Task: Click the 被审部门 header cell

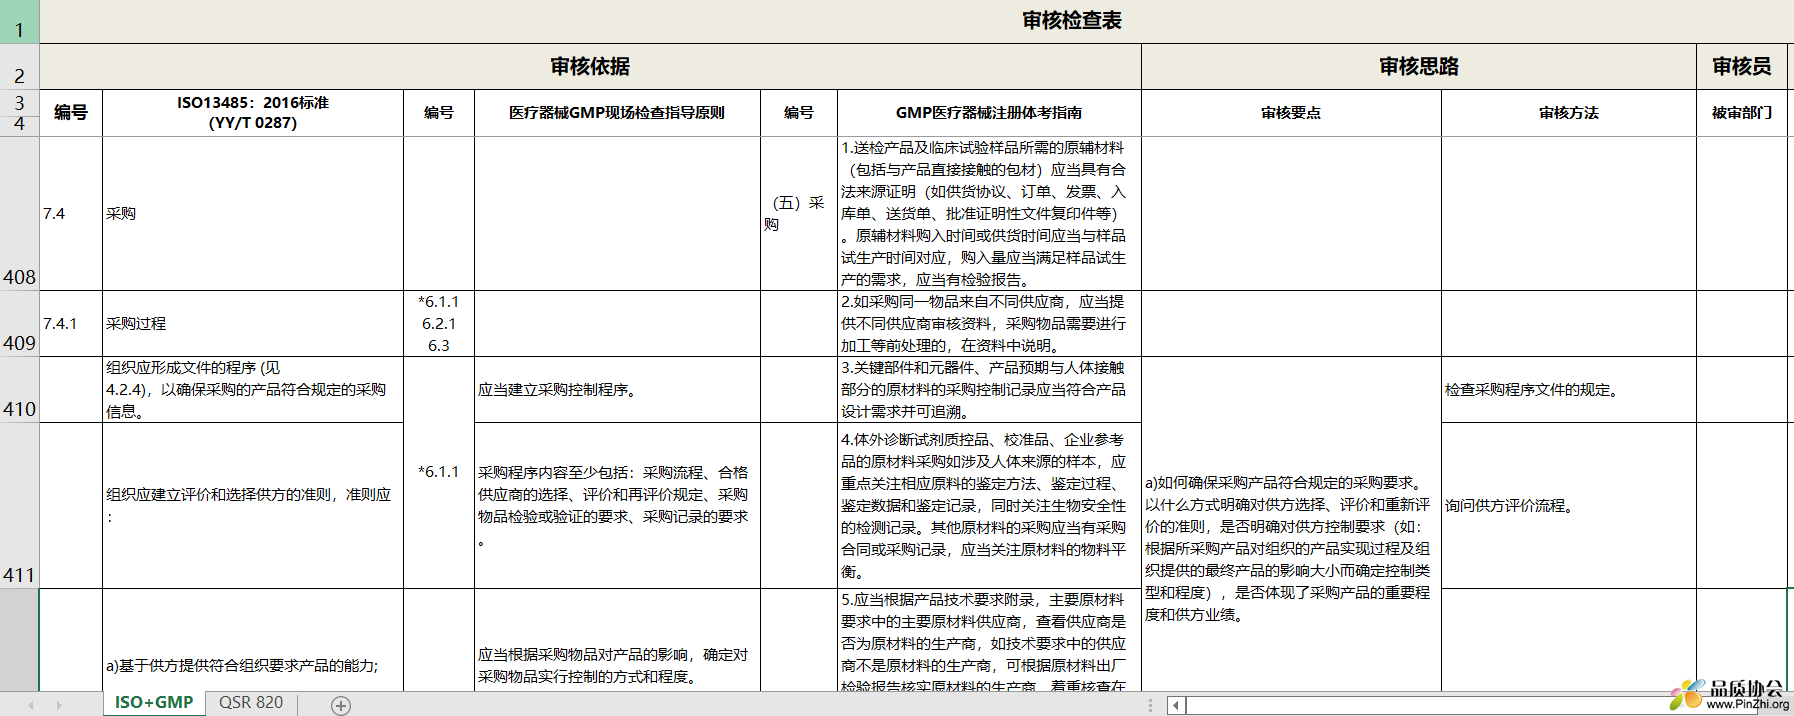Action: tap(1742, 113)
